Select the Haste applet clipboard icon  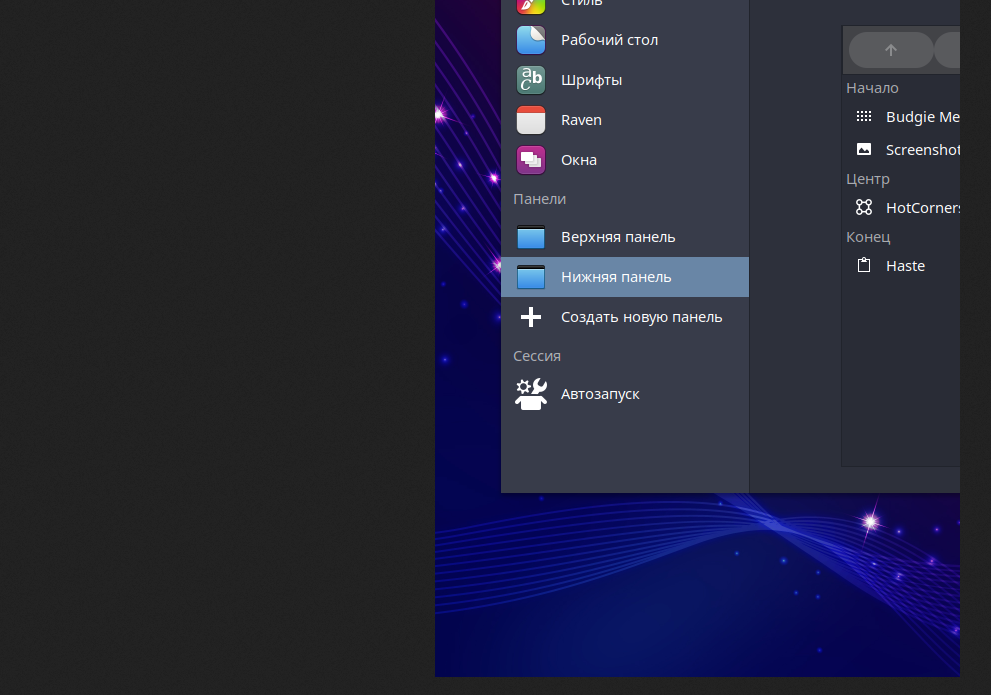click(x=864, y=265)
